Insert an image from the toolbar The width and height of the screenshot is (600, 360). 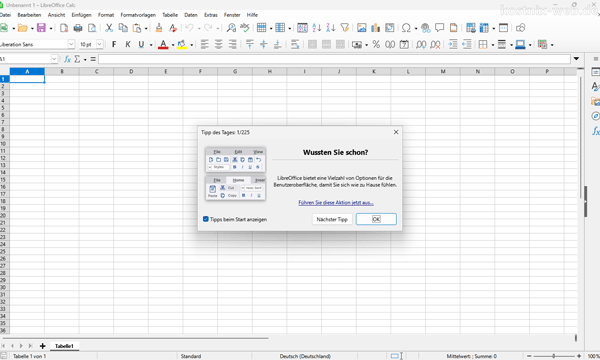[362, 28]
